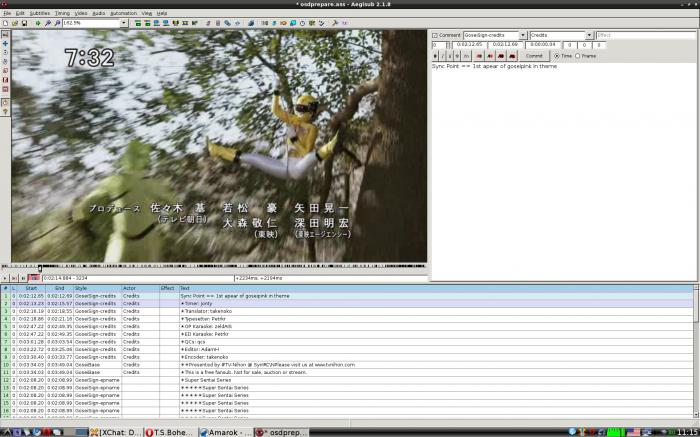Toggle strikeout formatting in edit box
The width and height of the screenshot is (700, 437).
(457, 56)
